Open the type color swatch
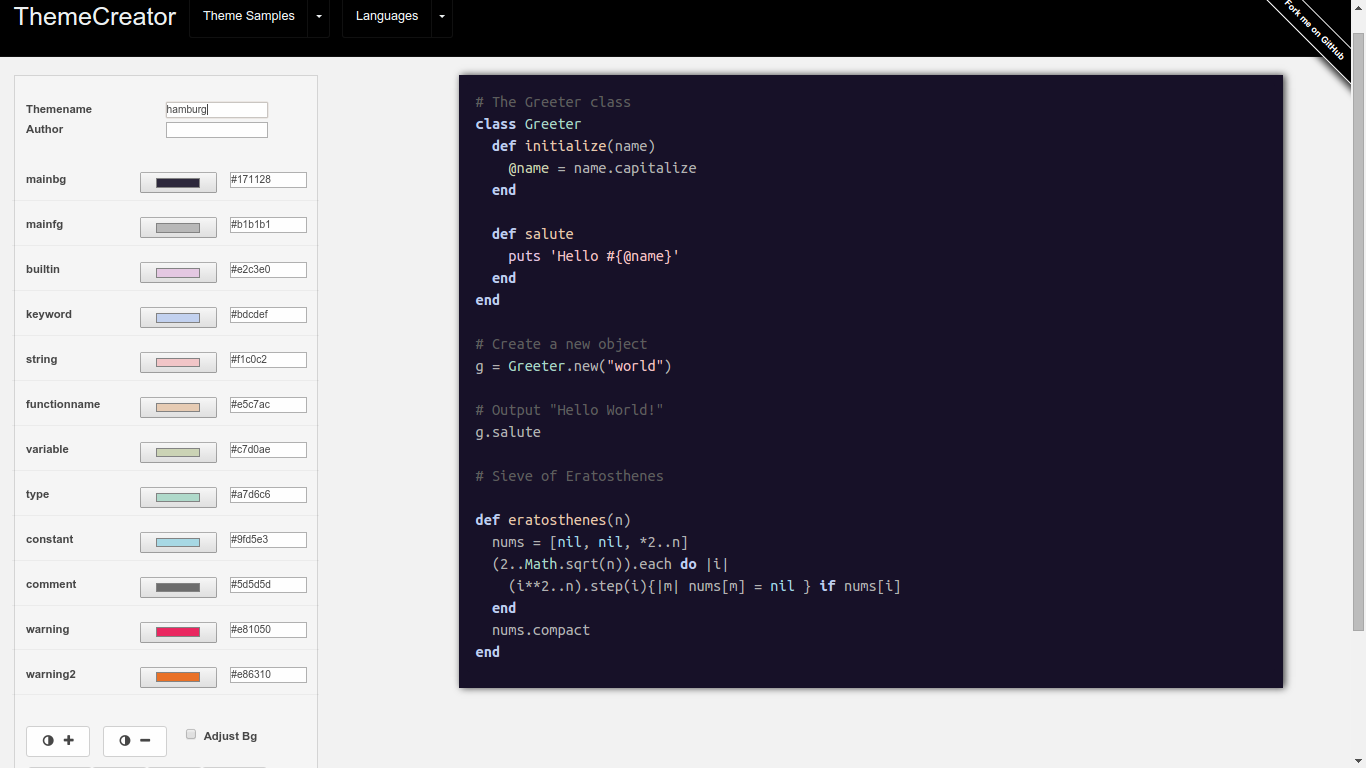The width and height of the screenshot is (1366, 768). 178,497
